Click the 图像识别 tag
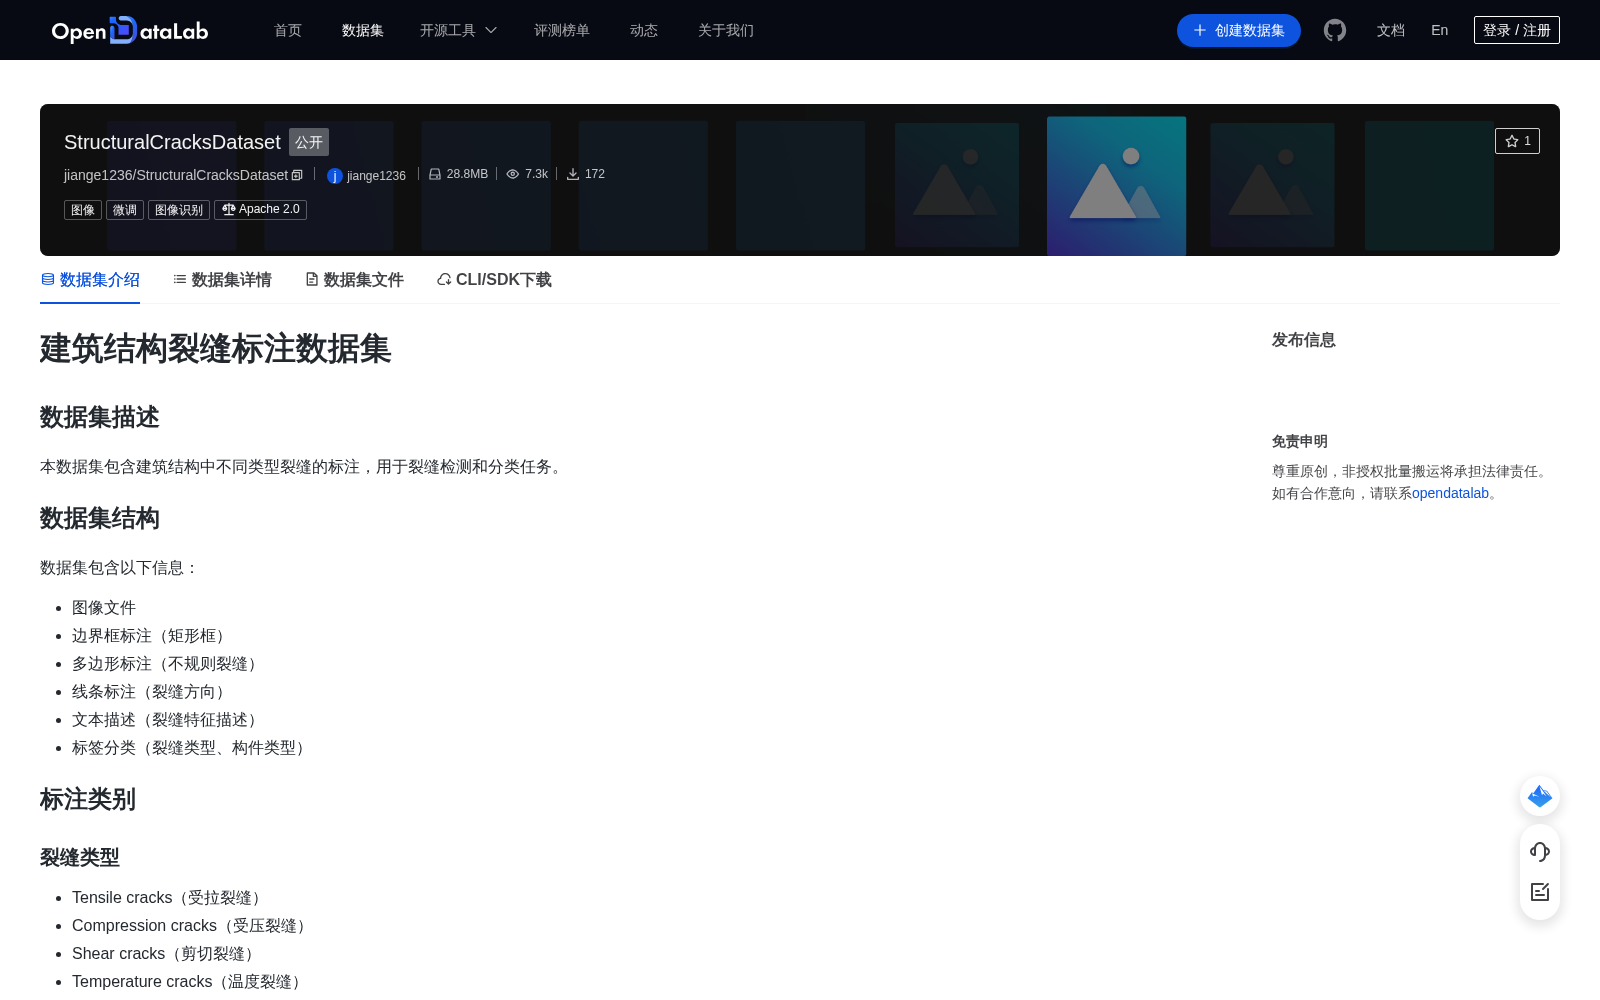The image size is (1600, 1000). [x=179, y=210]
